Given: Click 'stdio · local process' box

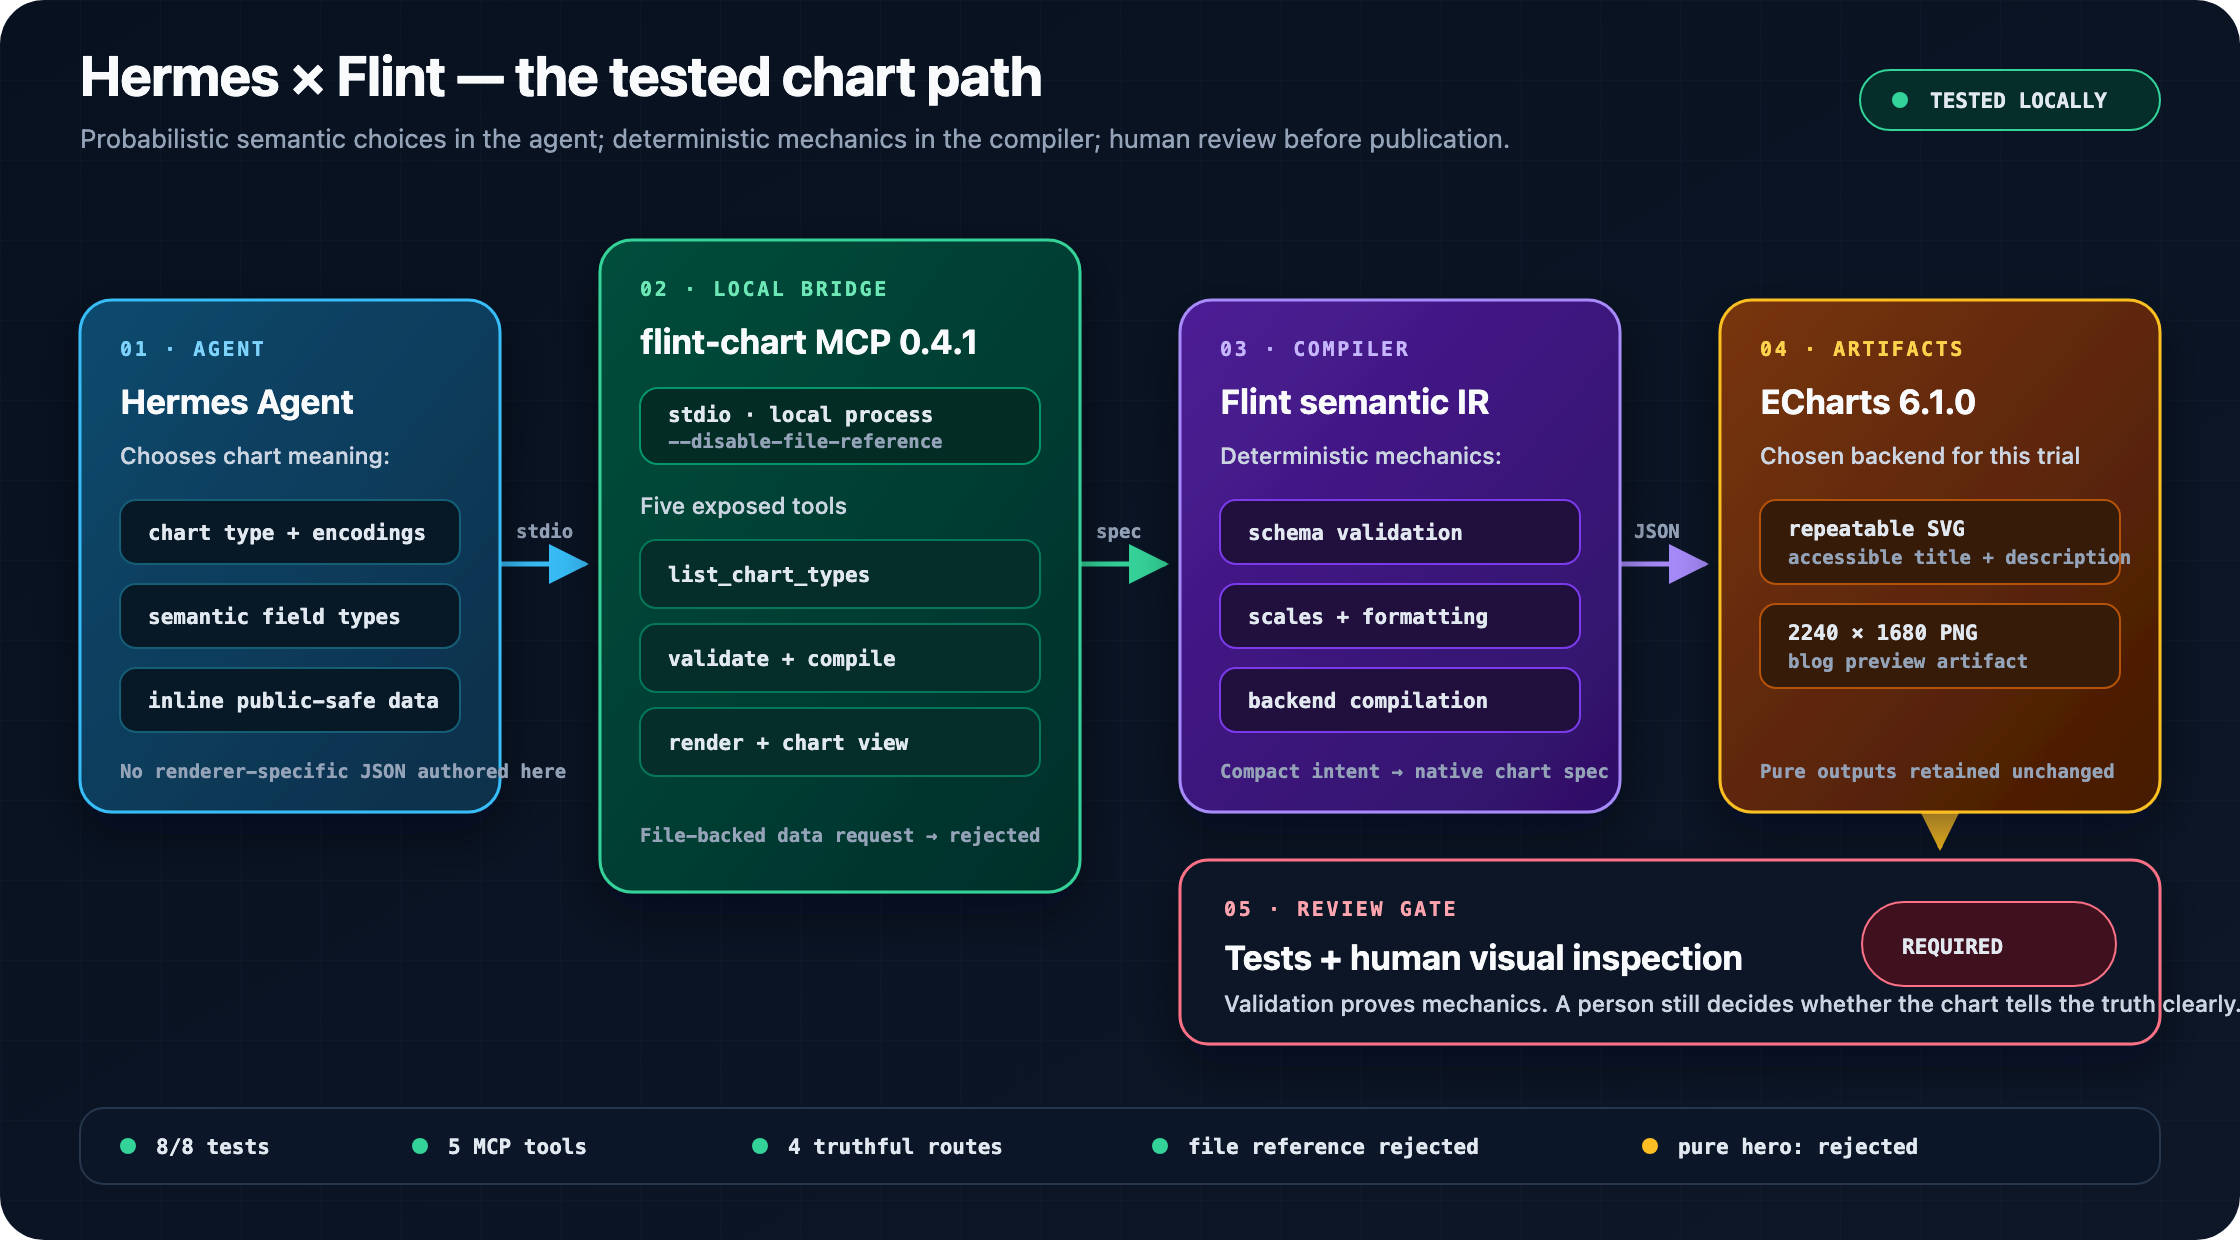Looking at the screenshot, I should 840,426.
